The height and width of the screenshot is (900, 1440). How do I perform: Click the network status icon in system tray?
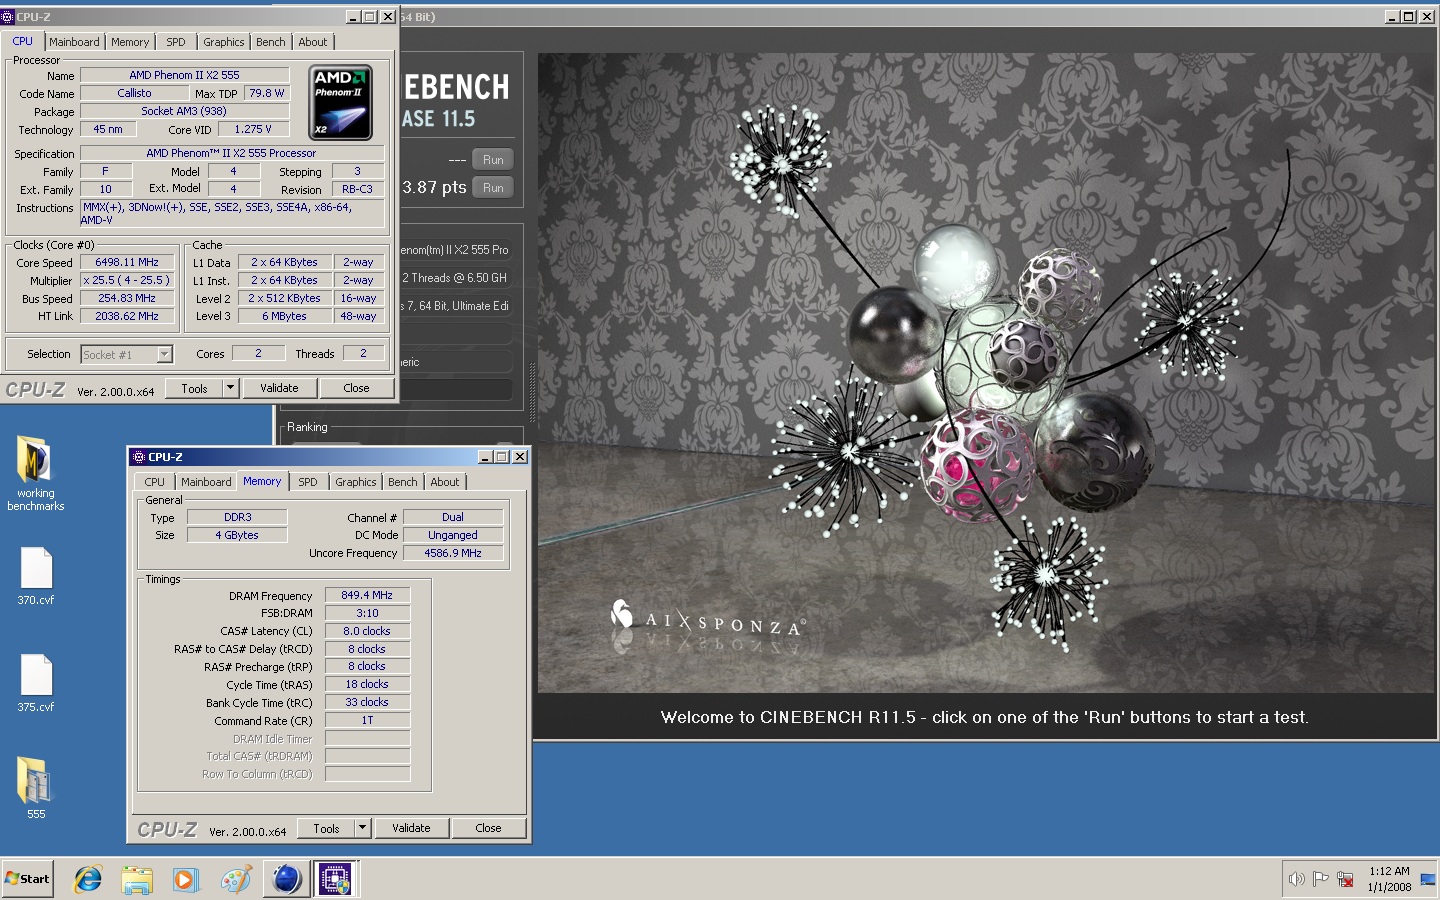(x=1346, y=879)
